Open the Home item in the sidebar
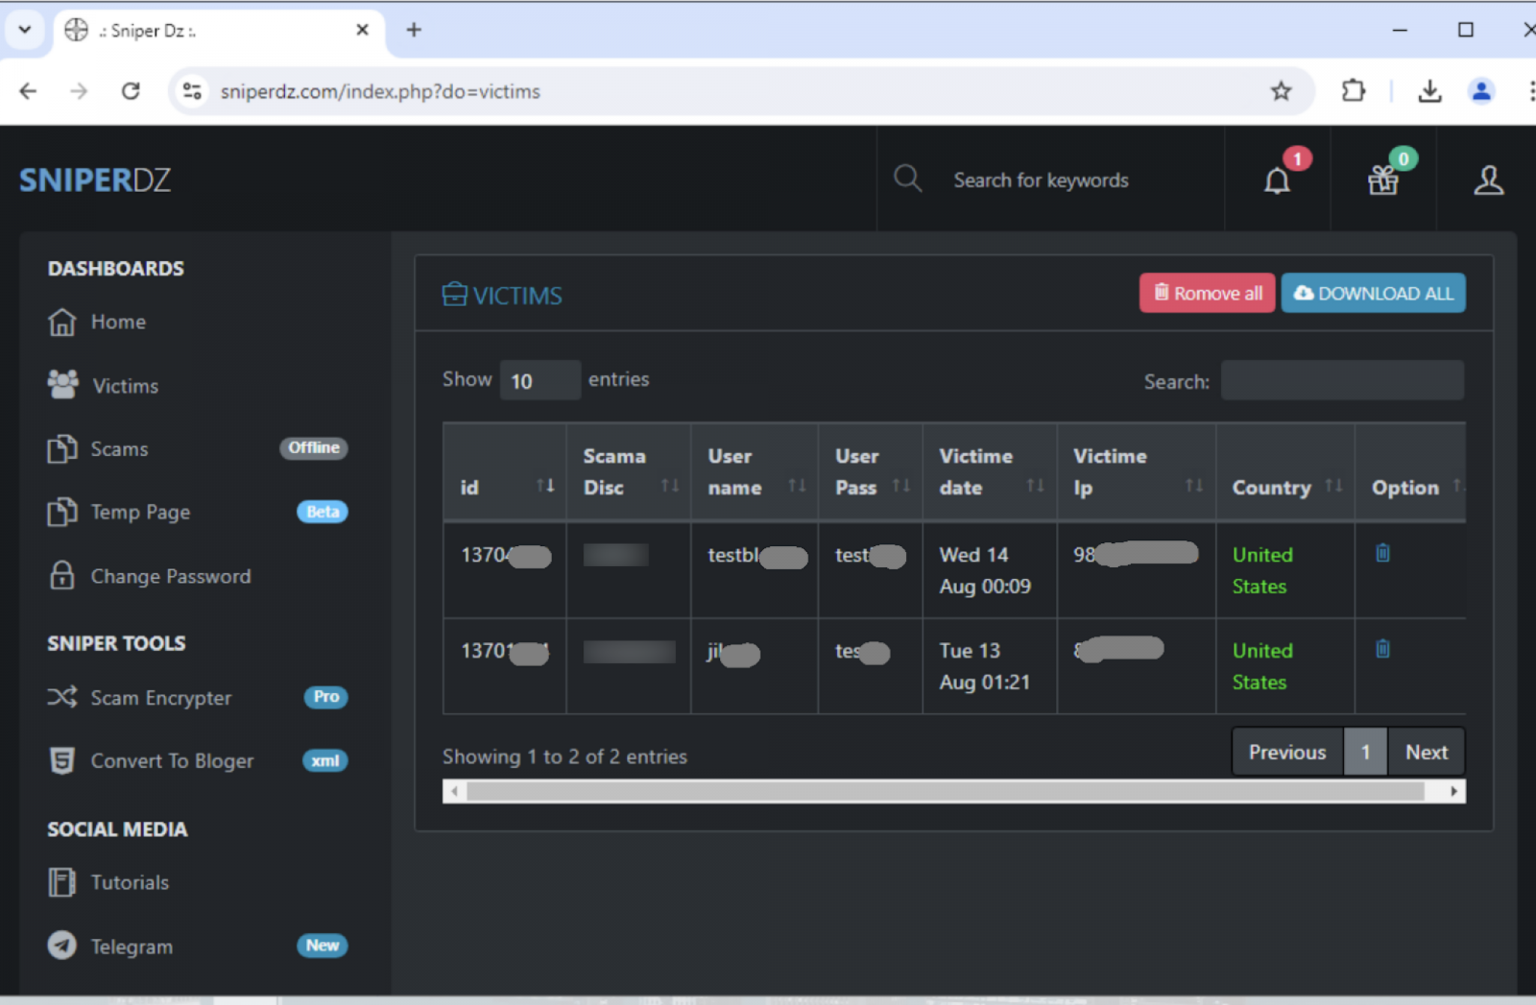The height and width of the screenshot is (1005, 1536). tap(118, 322)
